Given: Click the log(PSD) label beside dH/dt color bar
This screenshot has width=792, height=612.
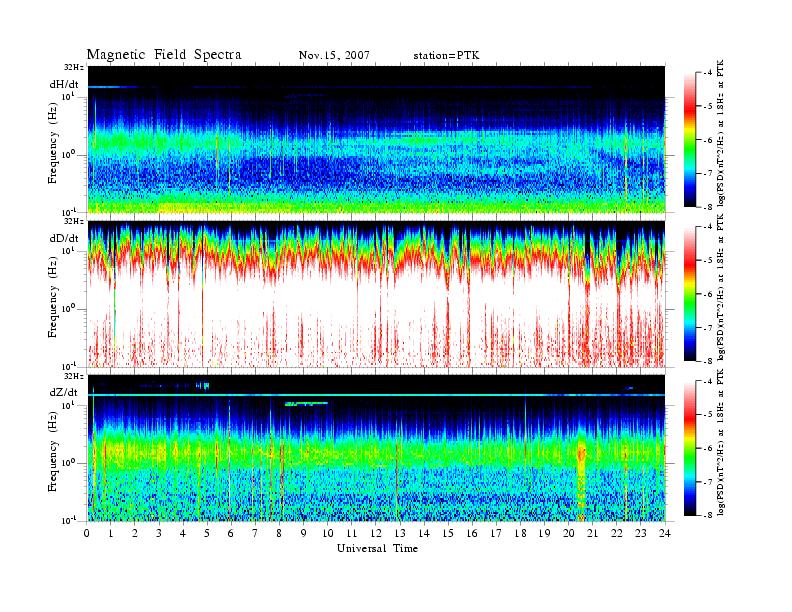Looking at the screenshot, I should tap(721, 133).
